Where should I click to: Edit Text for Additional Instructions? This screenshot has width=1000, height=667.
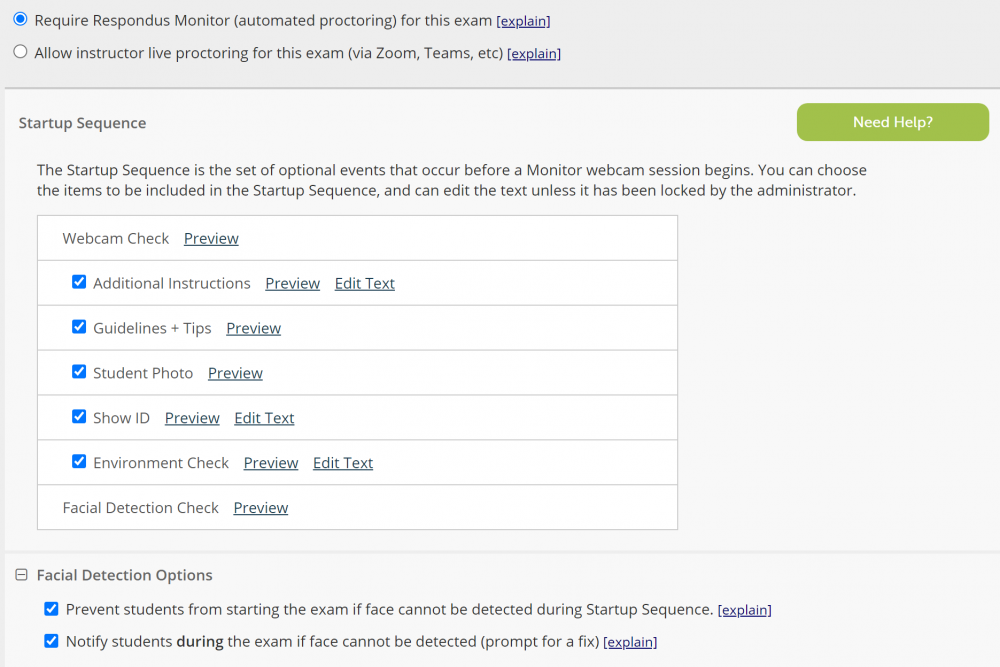[x=364, y=283]
